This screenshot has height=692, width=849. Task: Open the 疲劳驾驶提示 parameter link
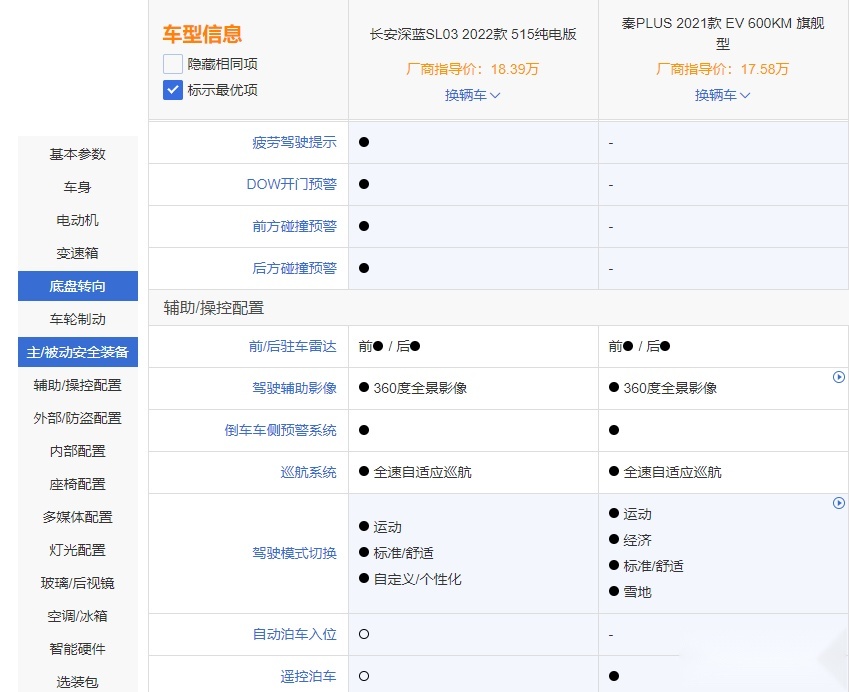pyautogui.click(x=294, y=142)
